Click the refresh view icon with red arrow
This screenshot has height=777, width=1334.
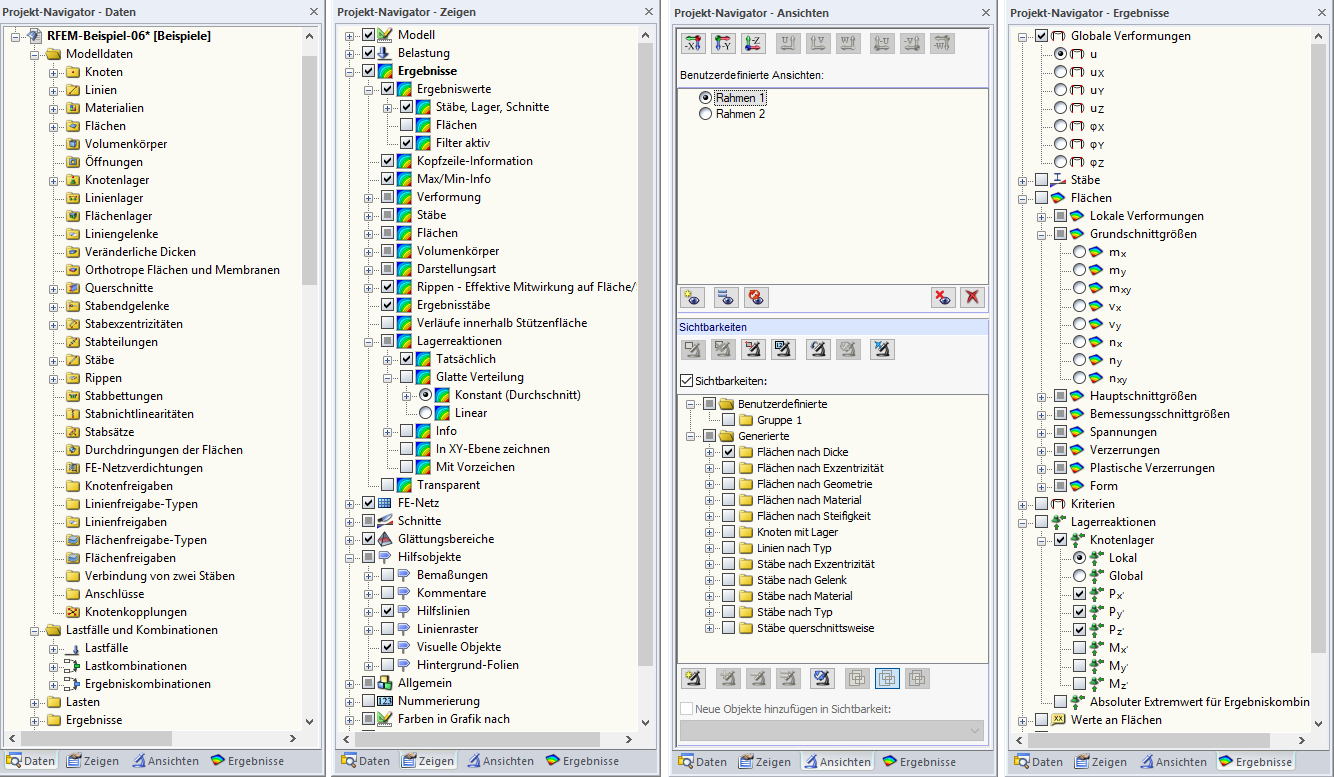click(755, 297)
